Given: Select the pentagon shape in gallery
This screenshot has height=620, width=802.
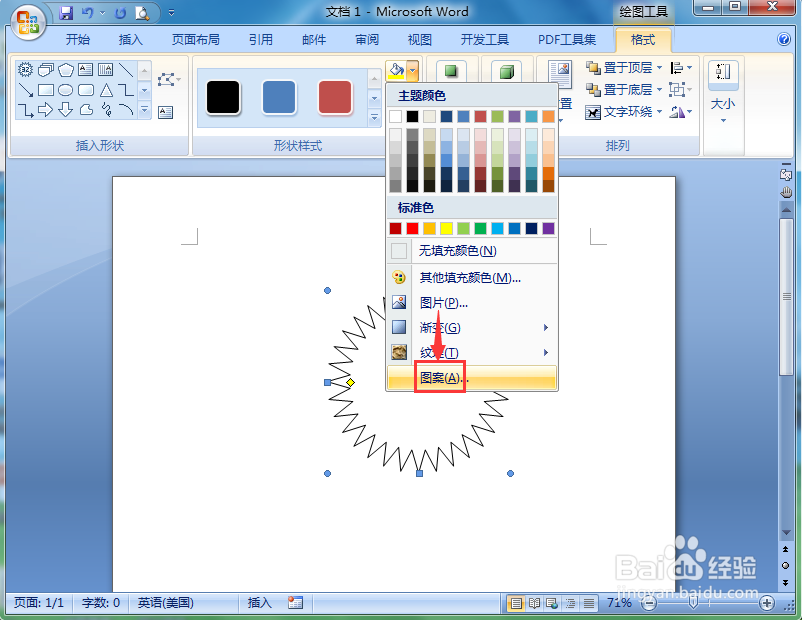Looking at the screenshot, I should (x=65, y=70).
